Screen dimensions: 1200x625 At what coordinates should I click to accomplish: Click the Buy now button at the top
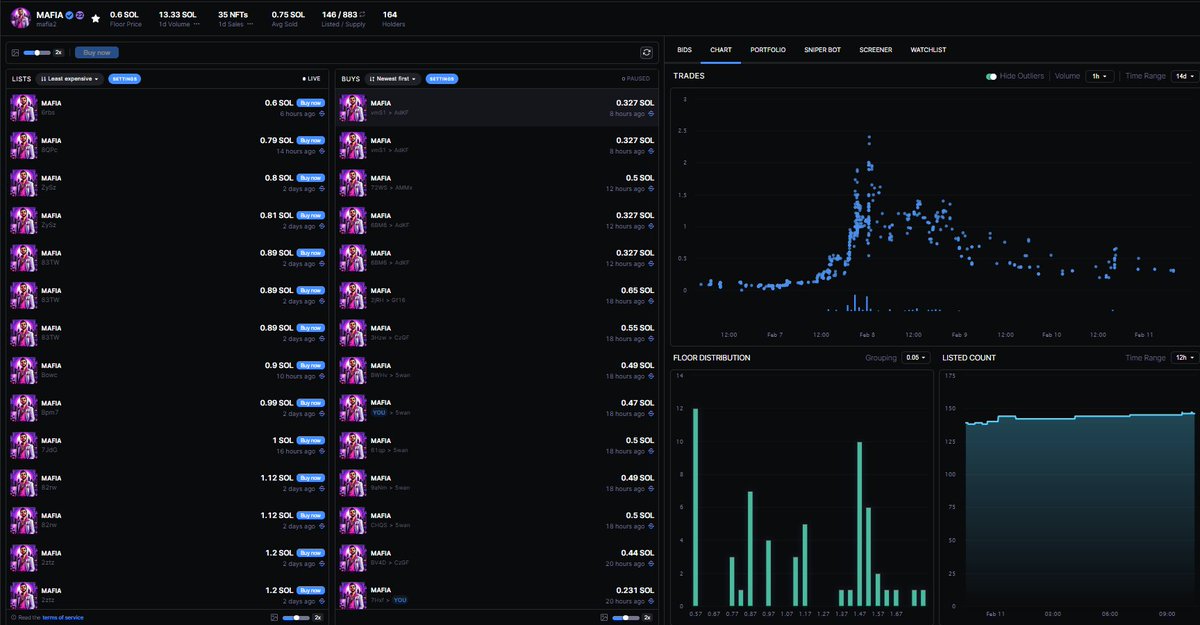(x=96, y=52)
